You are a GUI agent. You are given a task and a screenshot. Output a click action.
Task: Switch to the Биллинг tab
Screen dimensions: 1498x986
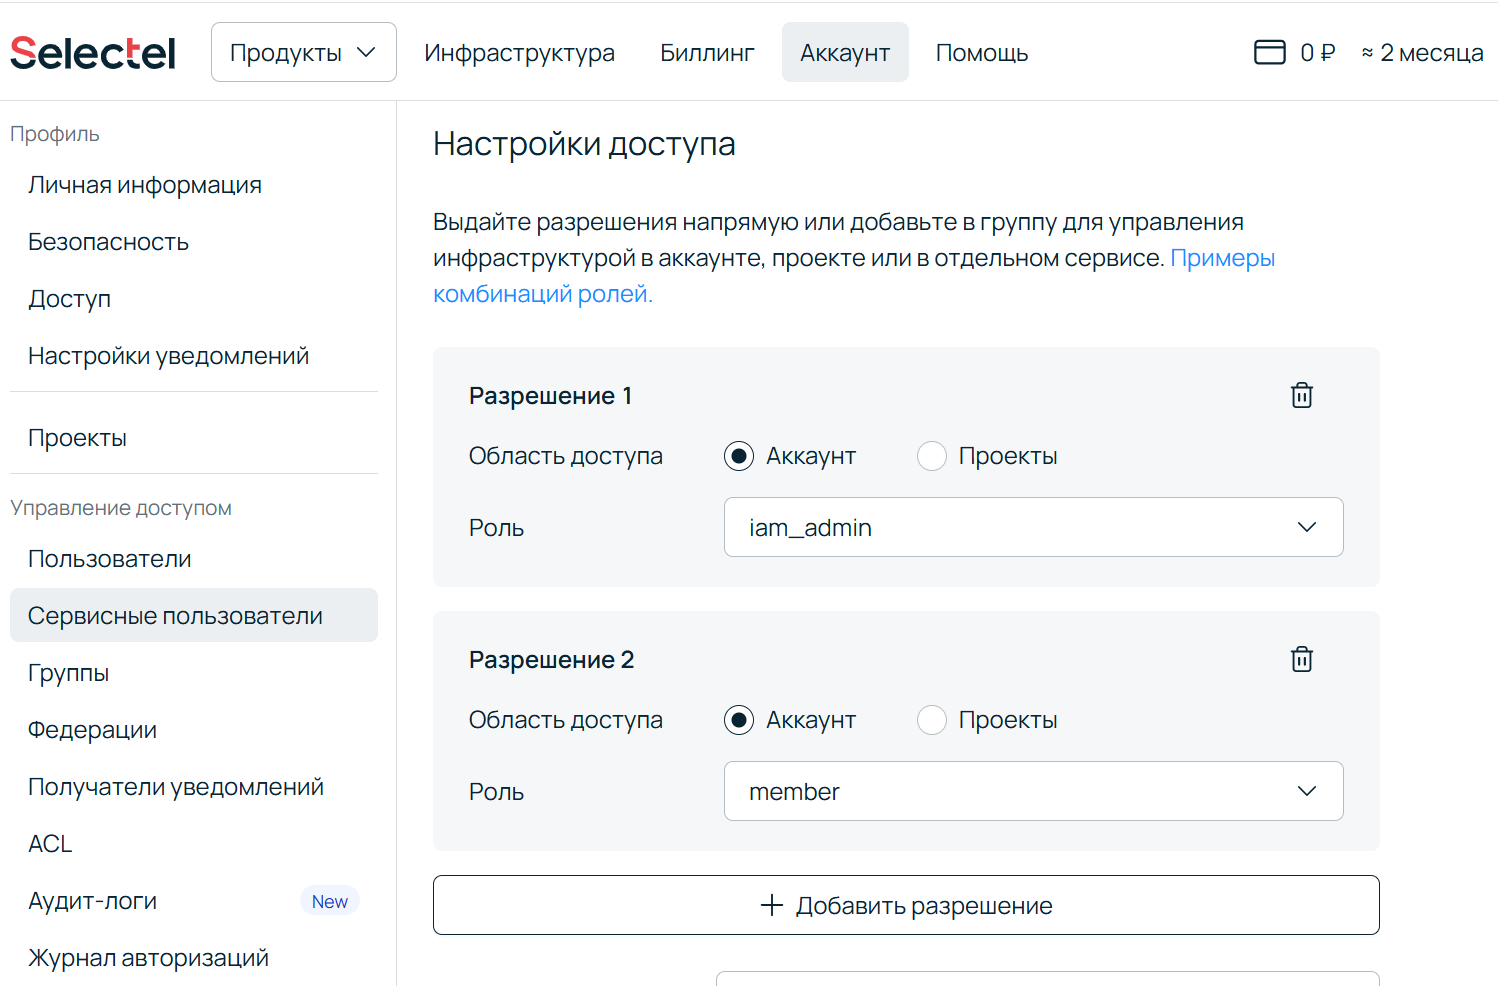coord(707,52)
